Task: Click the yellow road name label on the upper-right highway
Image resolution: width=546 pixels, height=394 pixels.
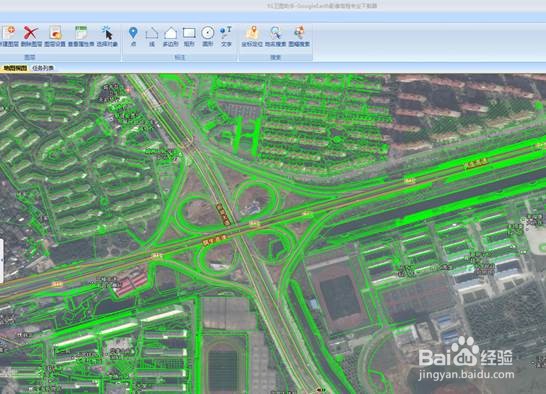Action: click(476, 163)
